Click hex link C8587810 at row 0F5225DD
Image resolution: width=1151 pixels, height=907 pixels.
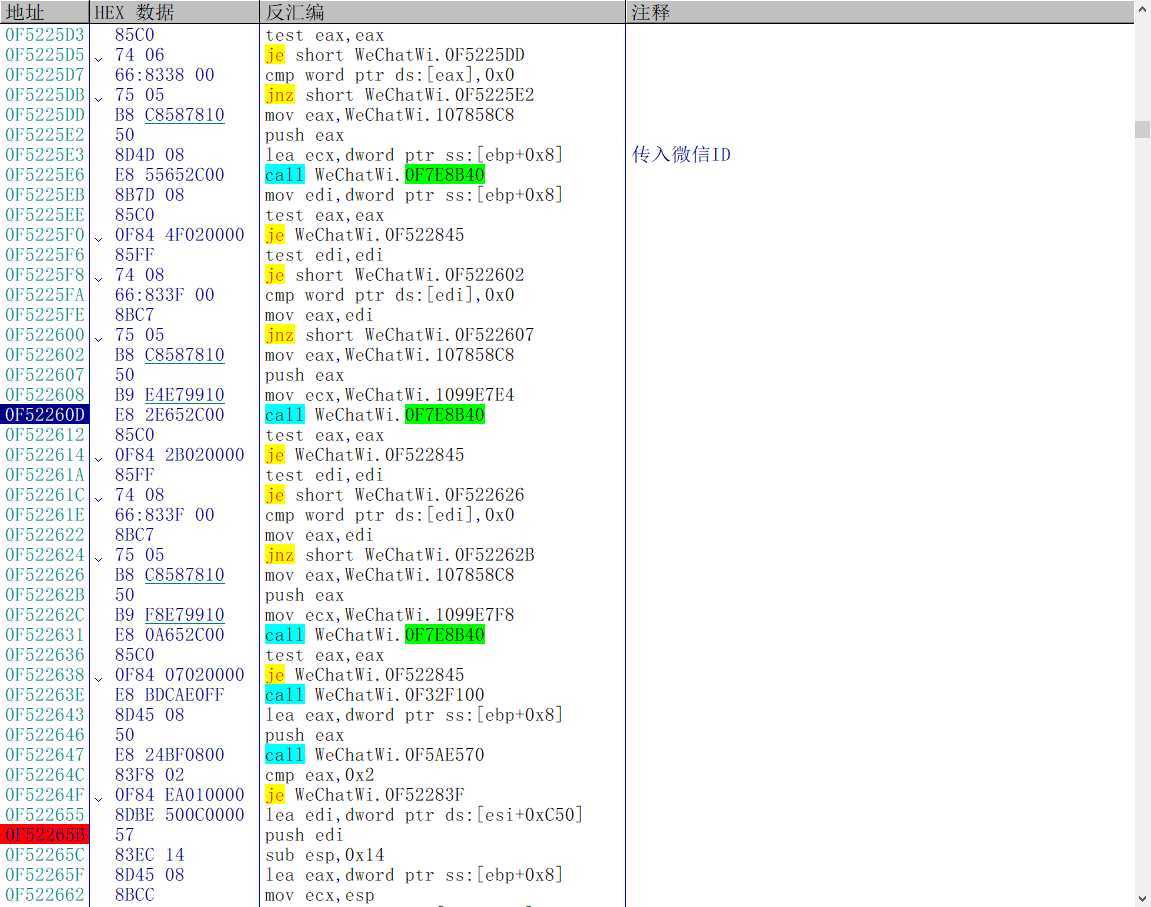(x=184, y=114)
